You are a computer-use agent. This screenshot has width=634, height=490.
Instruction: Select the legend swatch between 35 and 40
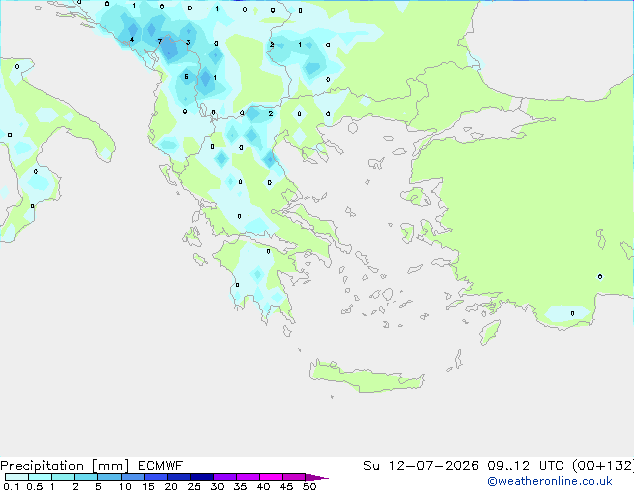[x=248, y=477]
